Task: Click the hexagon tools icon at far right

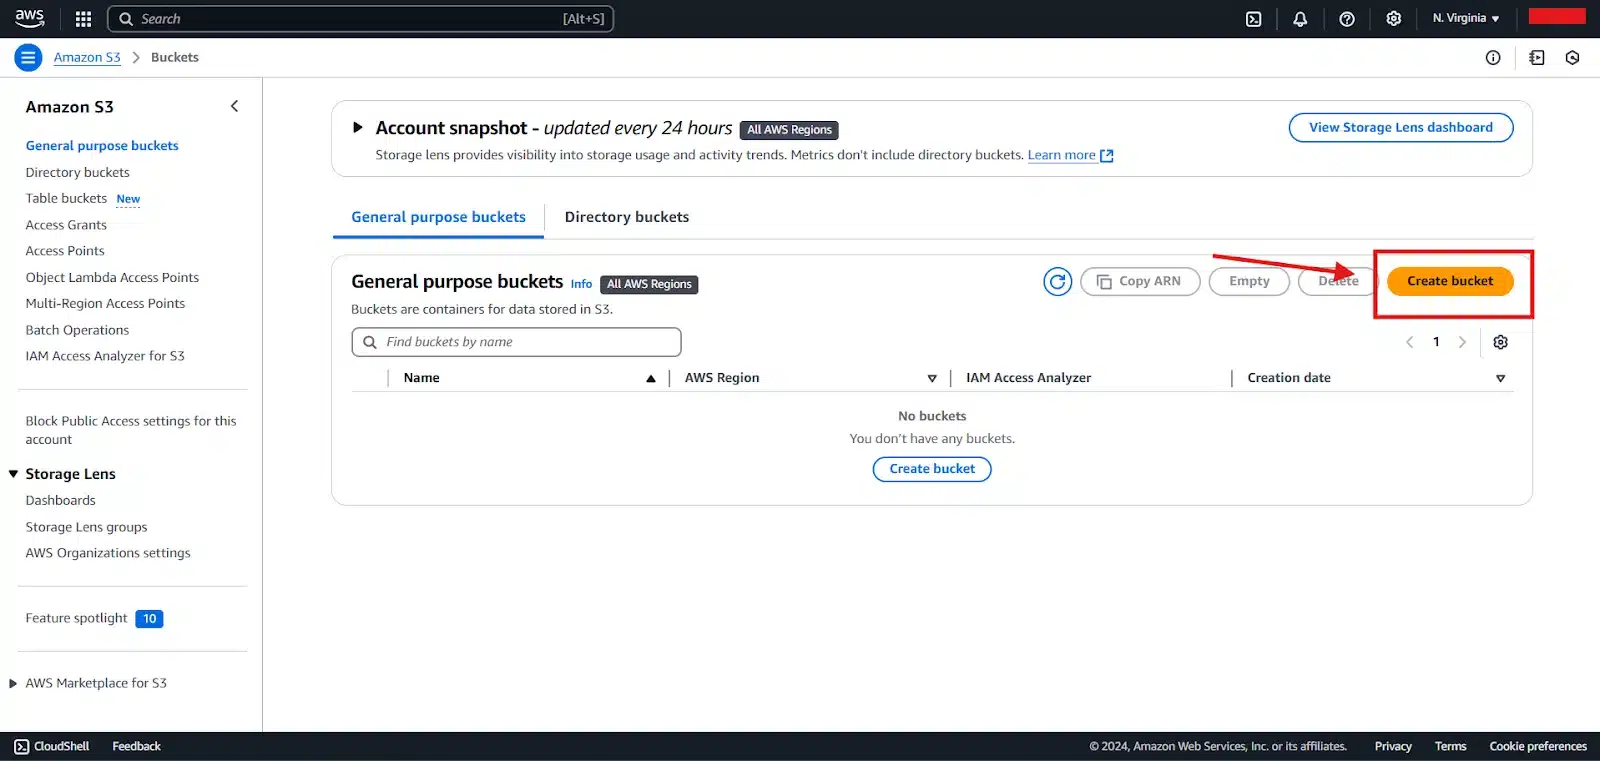Action: click(1573, 58)
